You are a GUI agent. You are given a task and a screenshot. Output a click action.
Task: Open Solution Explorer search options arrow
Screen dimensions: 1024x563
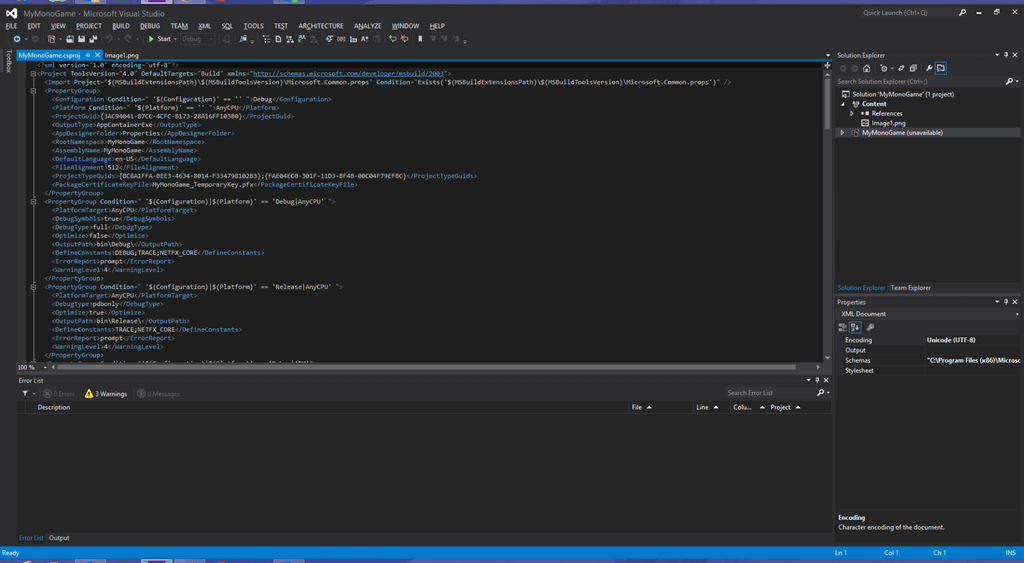[x=1017, y=82]
